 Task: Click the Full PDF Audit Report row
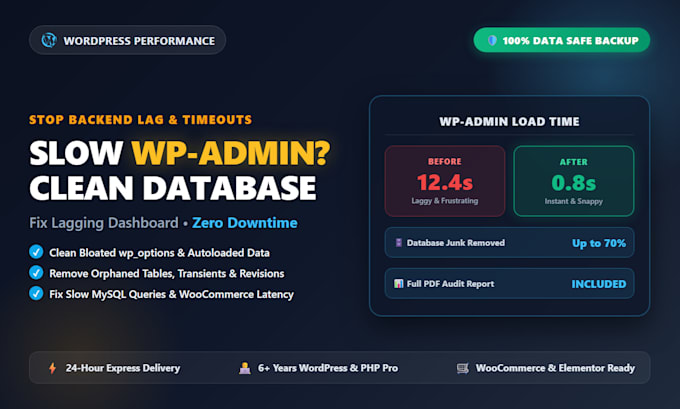click(510, 284)
